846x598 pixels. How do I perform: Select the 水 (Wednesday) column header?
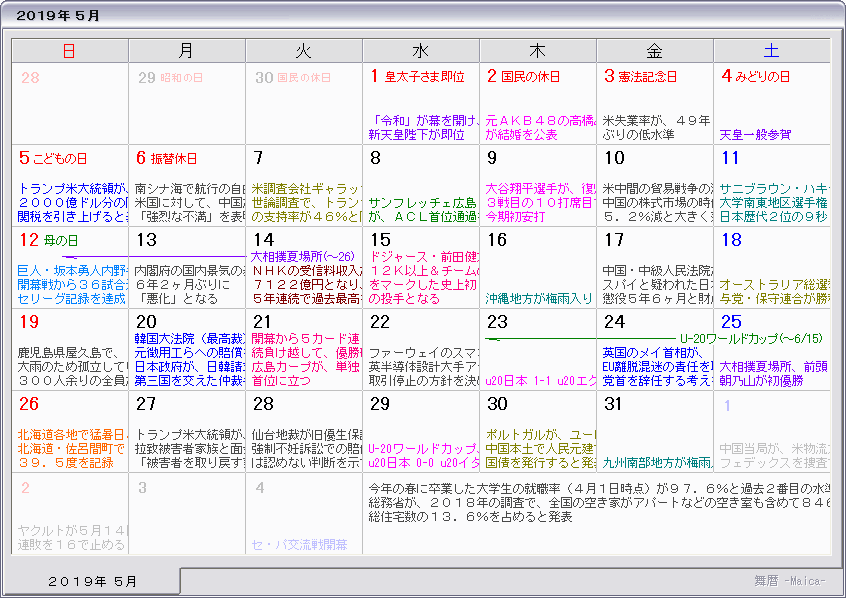coord(420,51)
